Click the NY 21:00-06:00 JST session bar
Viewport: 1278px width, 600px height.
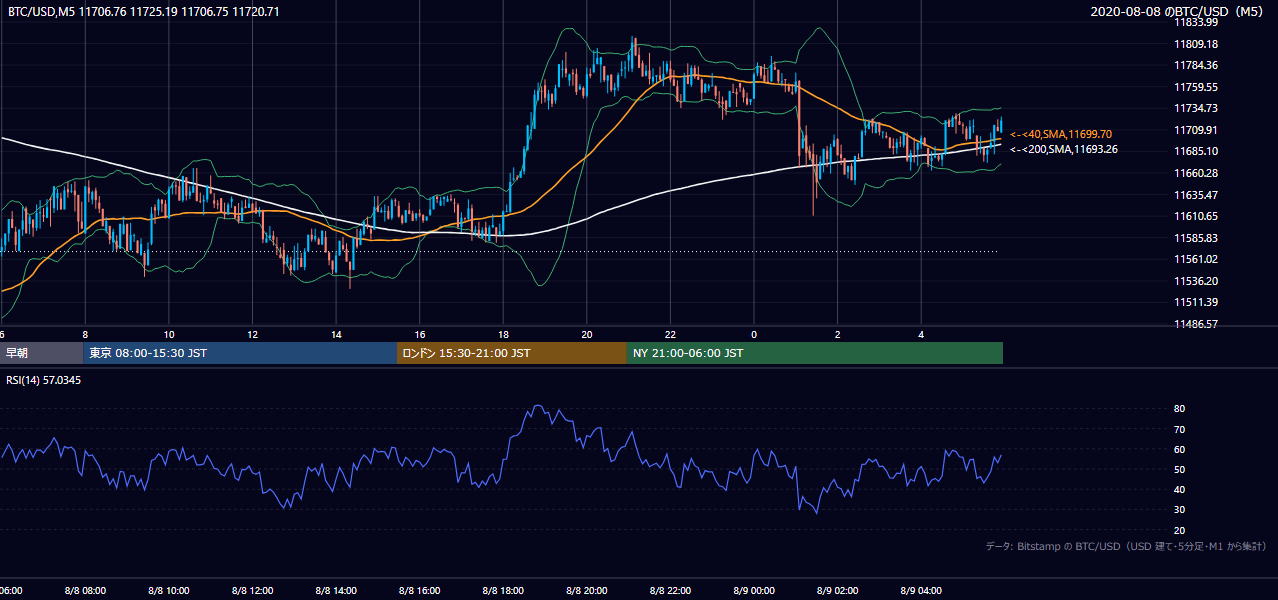coord(815,353)
